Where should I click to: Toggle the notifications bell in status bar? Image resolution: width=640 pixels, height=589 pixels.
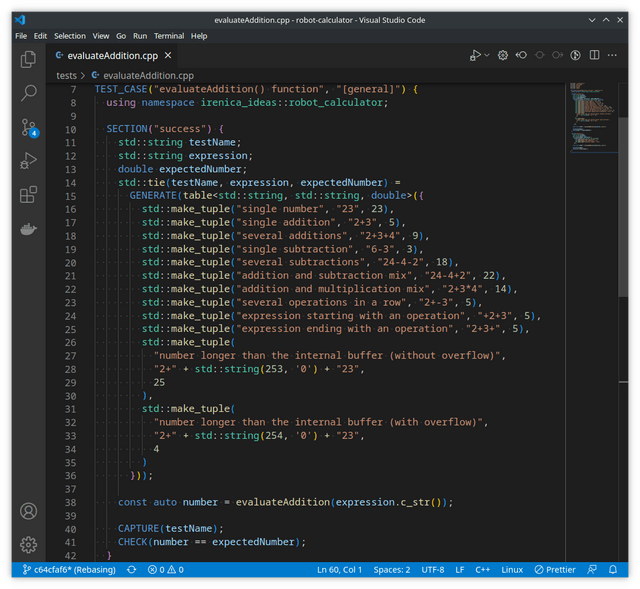(613, 569)
